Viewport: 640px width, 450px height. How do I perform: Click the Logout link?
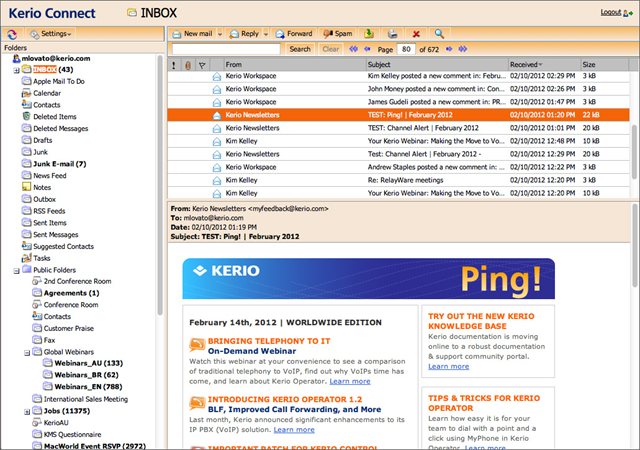pos(611,12)
